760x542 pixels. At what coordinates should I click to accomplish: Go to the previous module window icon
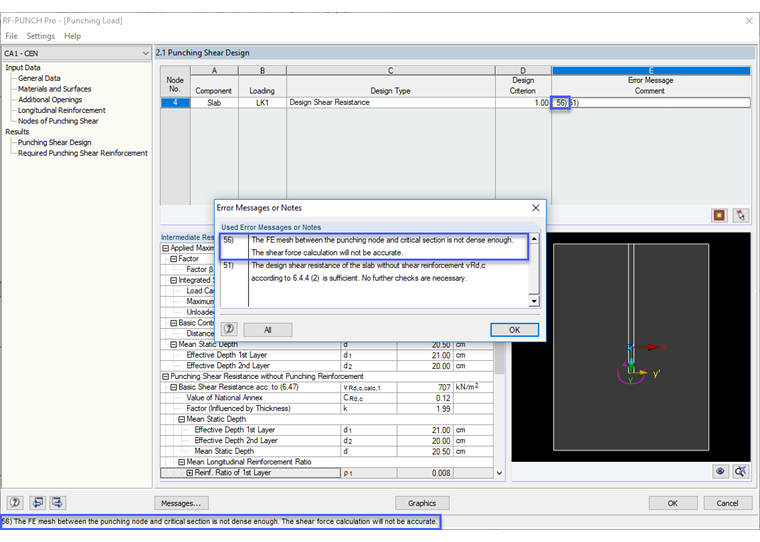click(x=38, y=502)
